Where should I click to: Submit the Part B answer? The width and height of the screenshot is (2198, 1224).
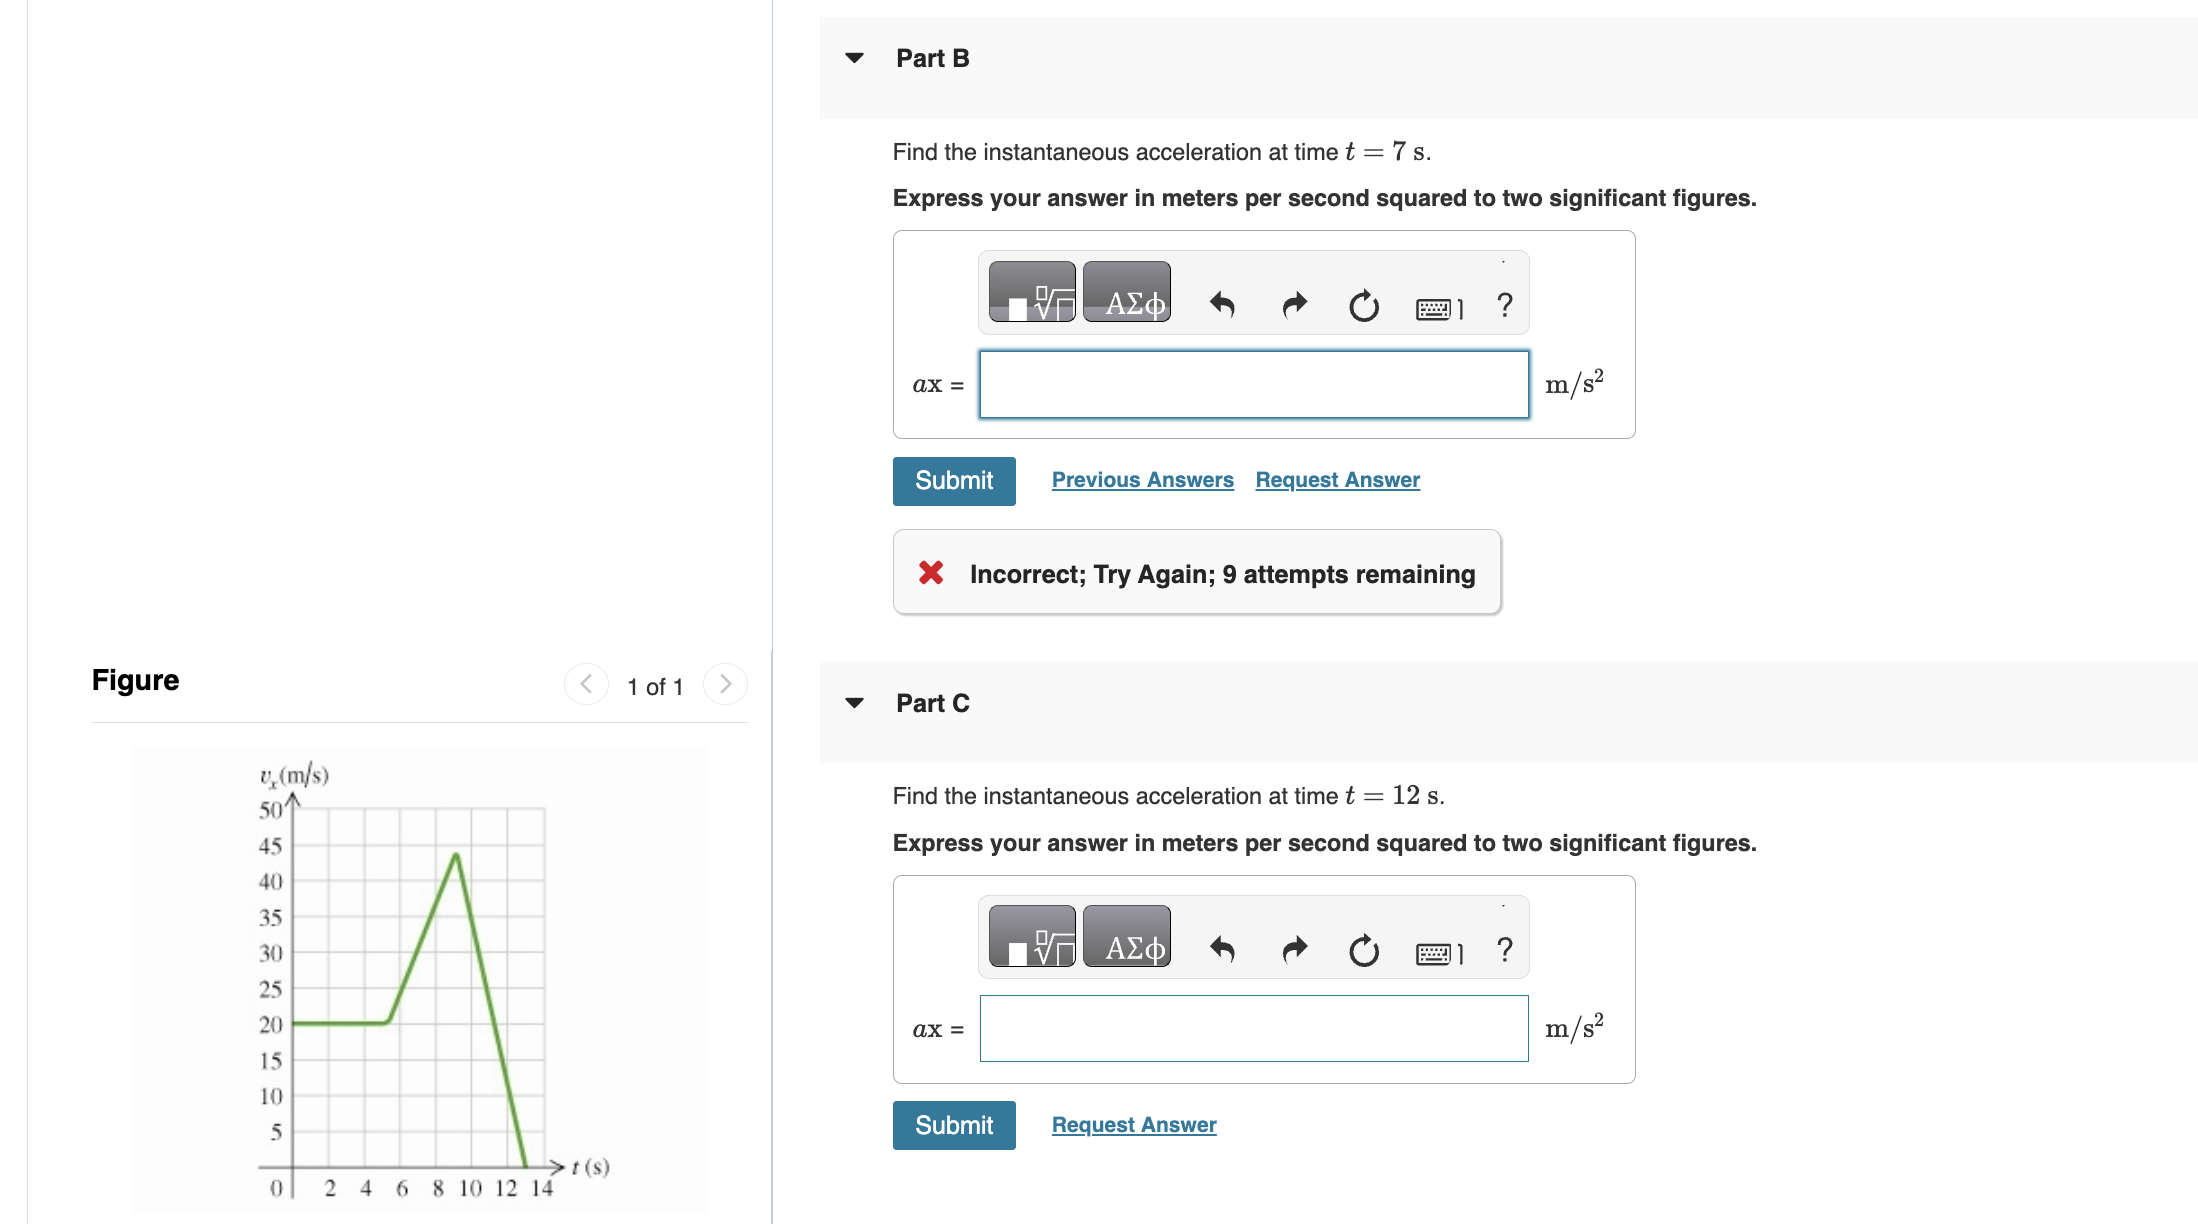click(953, 481)
